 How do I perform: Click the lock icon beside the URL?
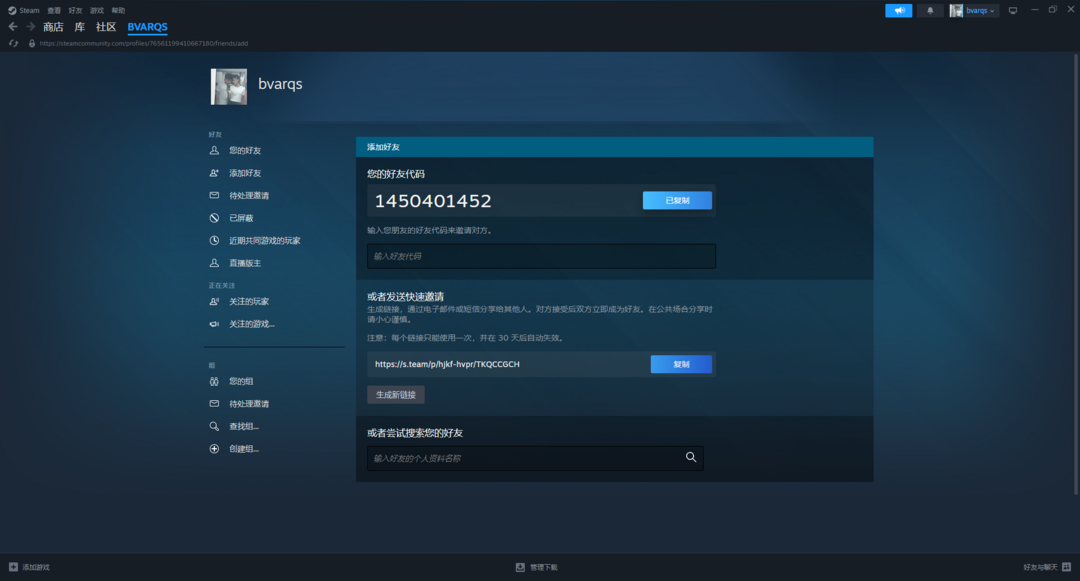[32, 43]
